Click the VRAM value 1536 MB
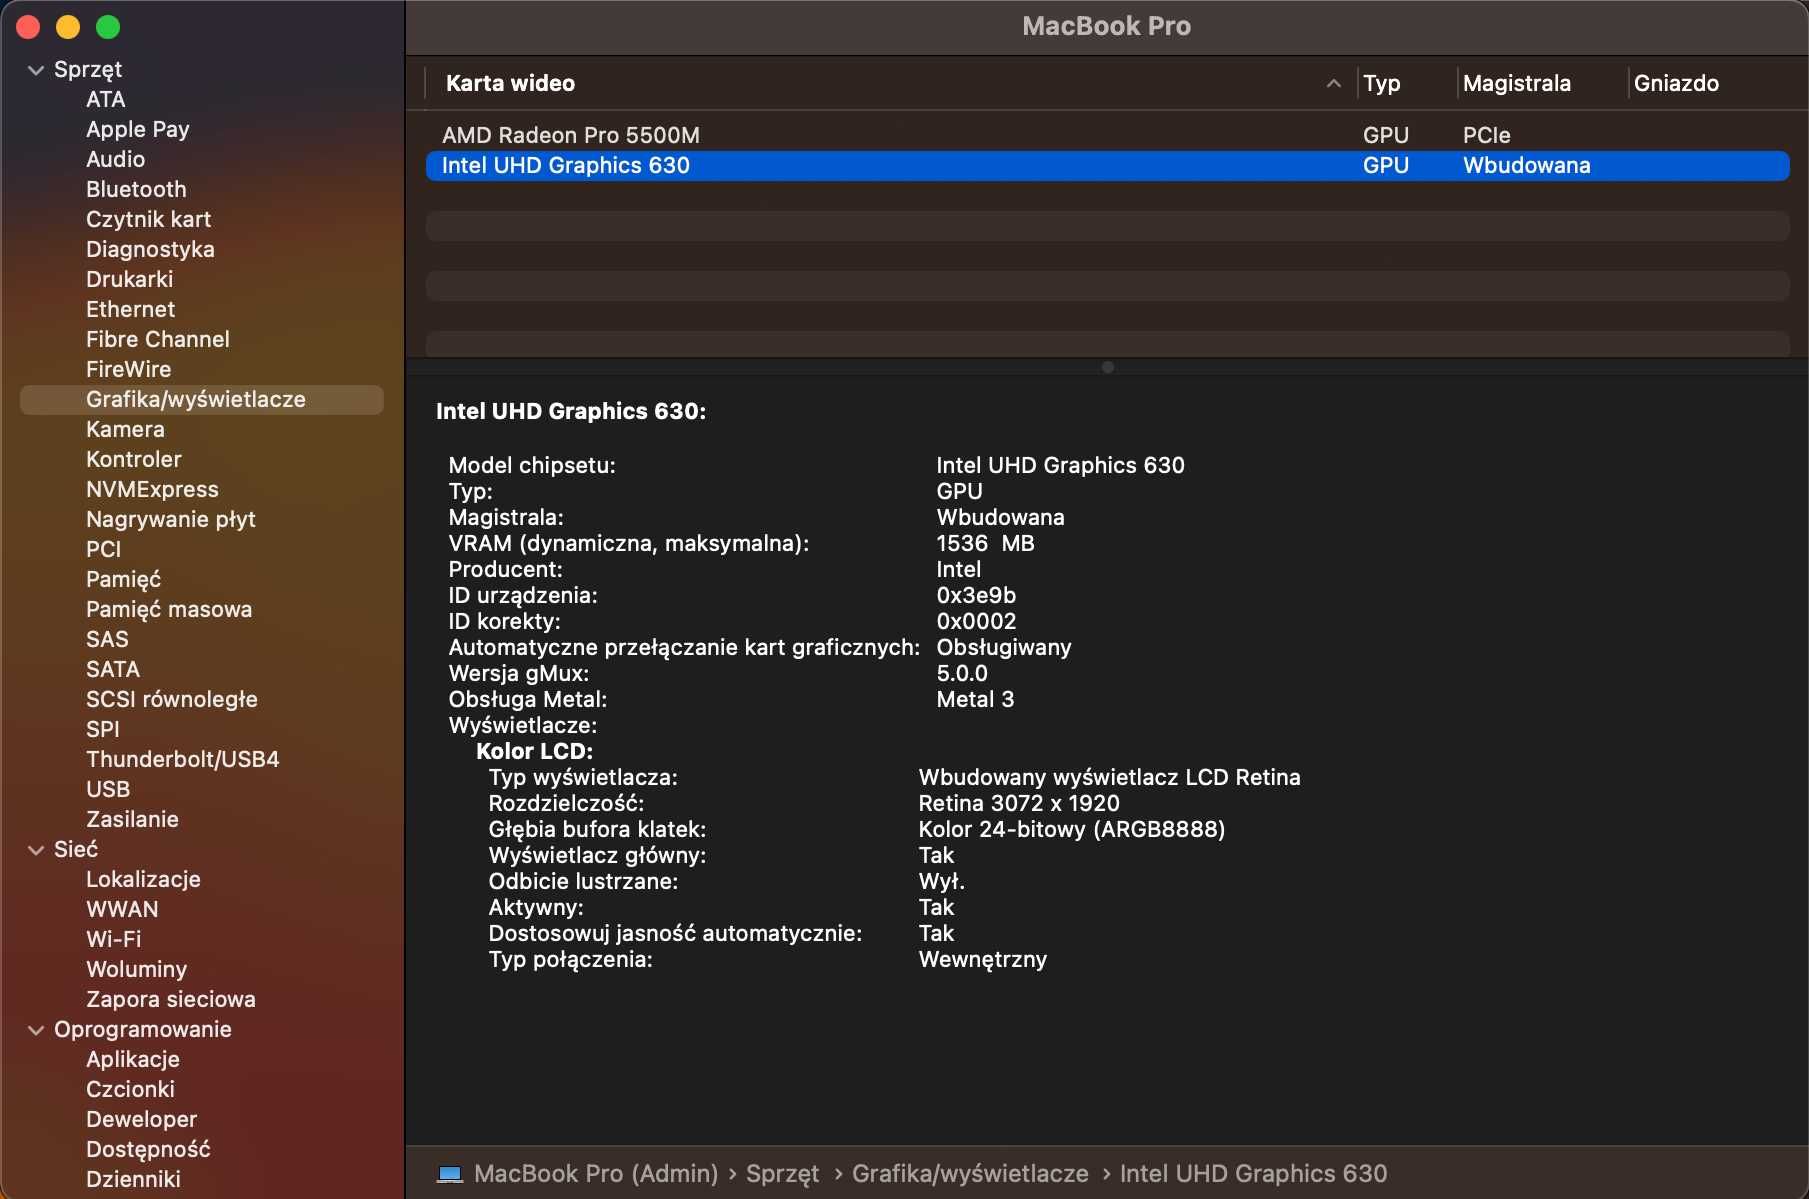This screenshot has height=1199, width=1809. pyautogui.click(x=985, y=544)
